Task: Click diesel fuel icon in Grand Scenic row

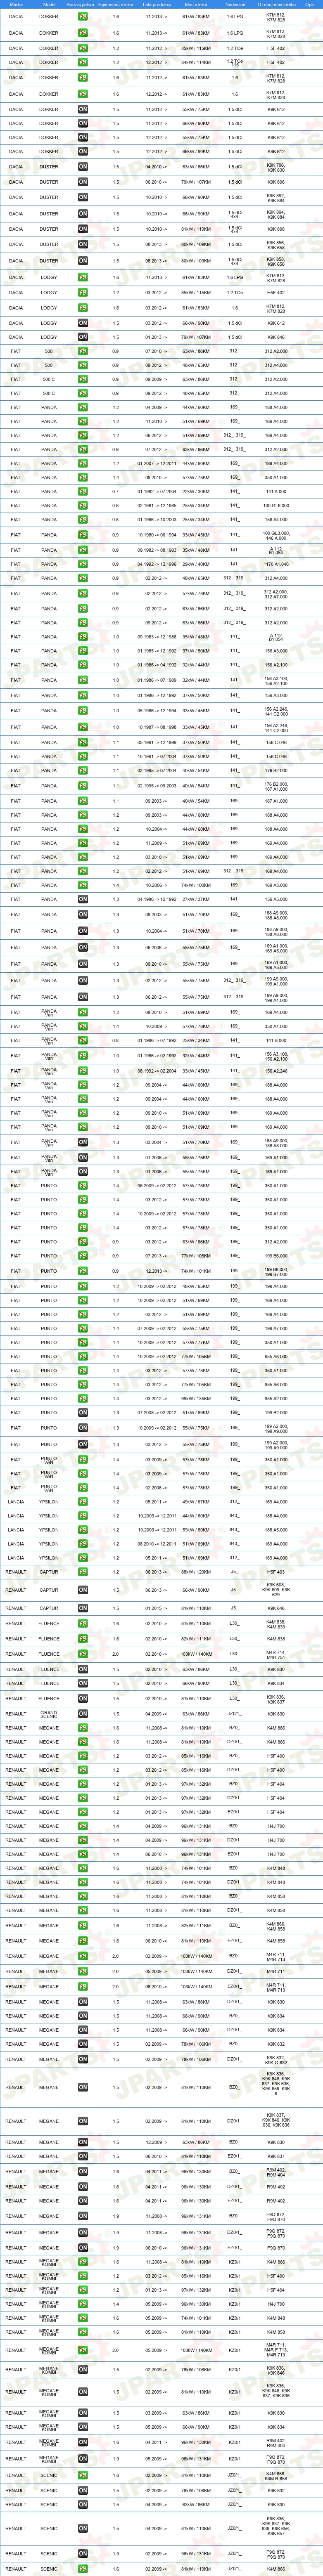Action: pos(83,1713)
